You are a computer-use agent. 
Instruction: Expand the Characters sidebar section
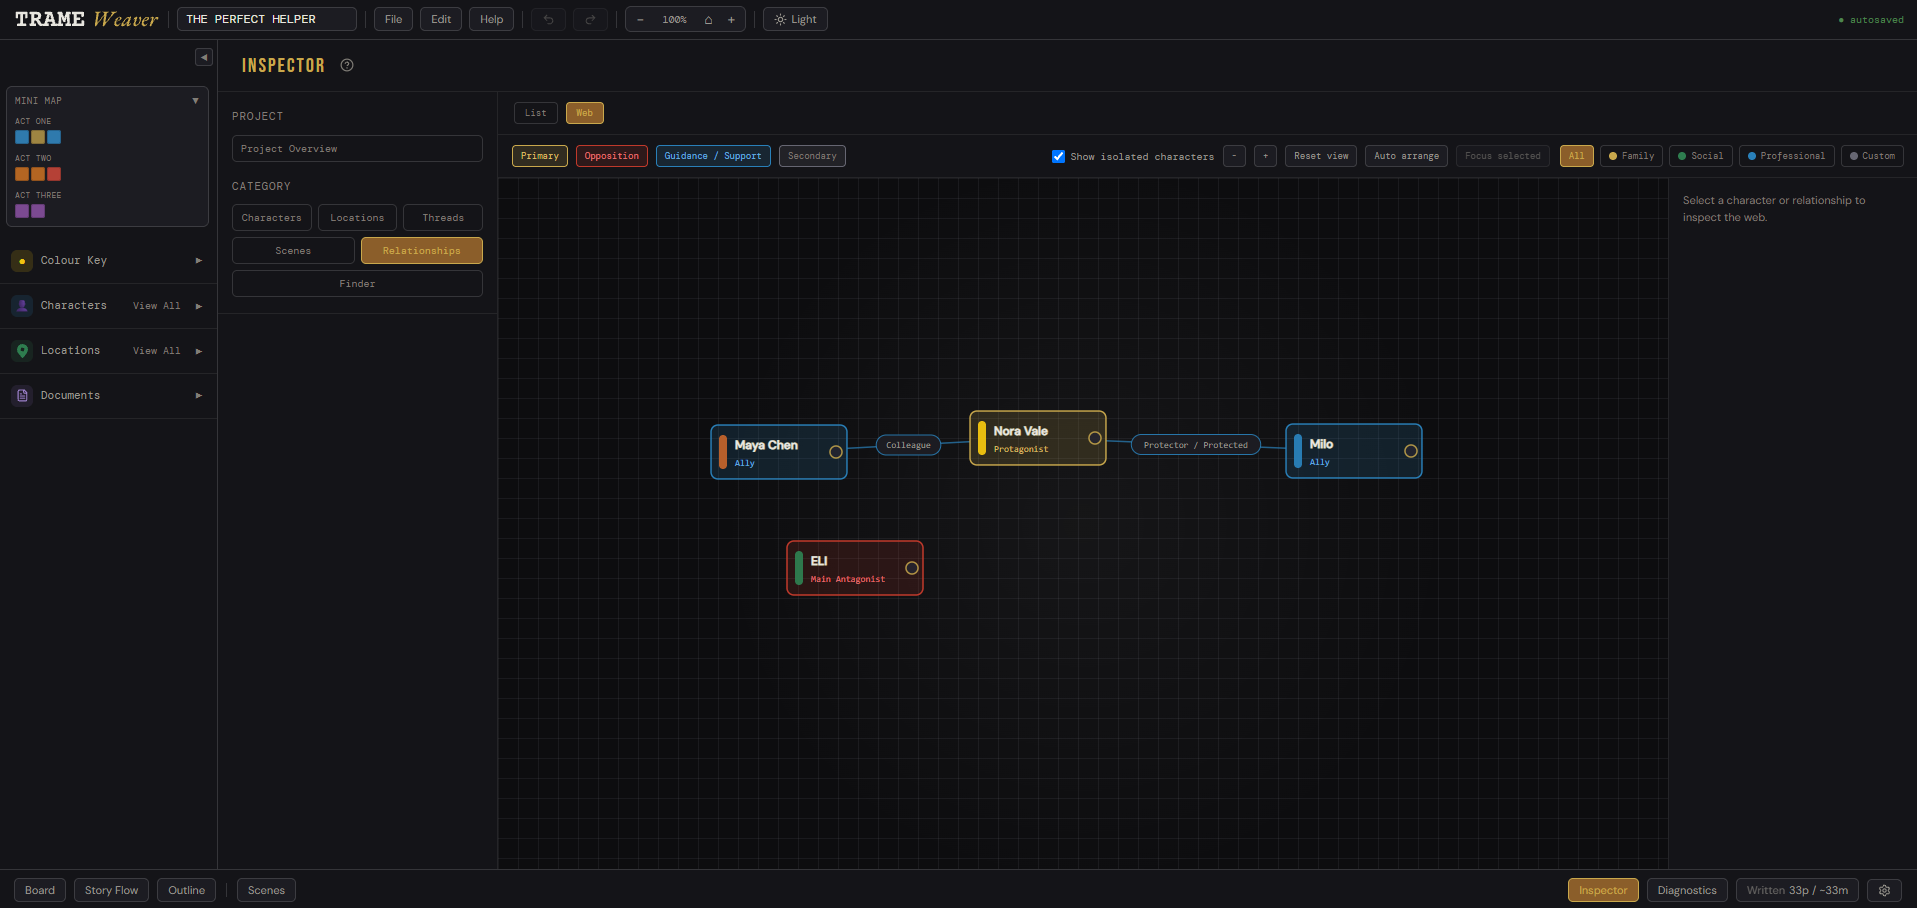pos(198,306)
